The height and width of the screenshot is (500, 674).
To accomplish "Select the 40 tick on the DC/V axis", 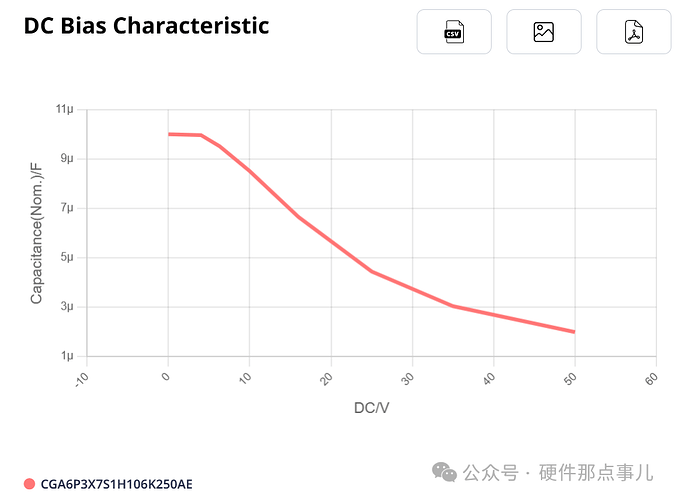I will point(490,376).
